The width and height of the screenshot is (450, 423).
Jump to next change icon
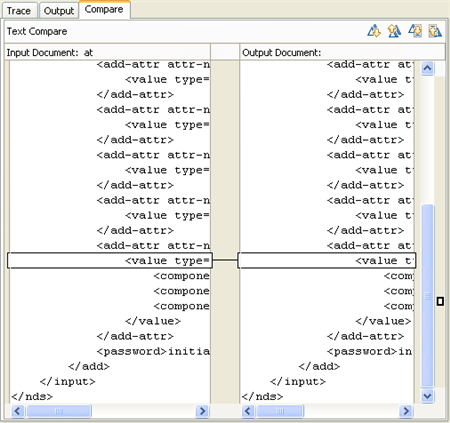pyautogui.click(x=415, y=31)
